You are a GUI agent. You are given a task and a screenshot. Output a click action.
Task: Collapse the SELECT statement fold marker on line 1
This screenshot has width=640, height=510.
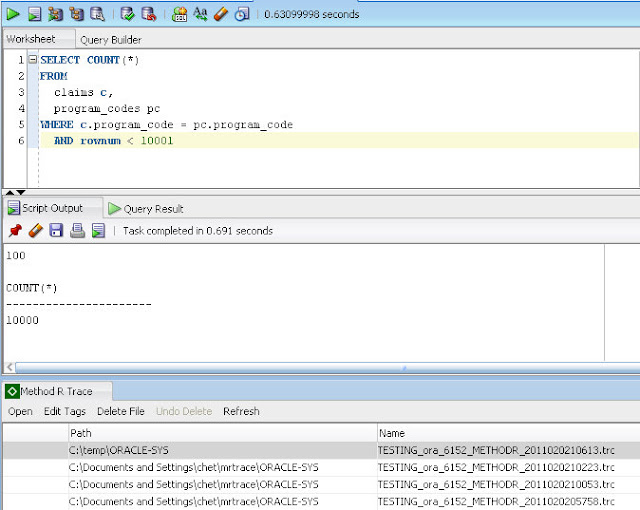[x=33, y=60]
